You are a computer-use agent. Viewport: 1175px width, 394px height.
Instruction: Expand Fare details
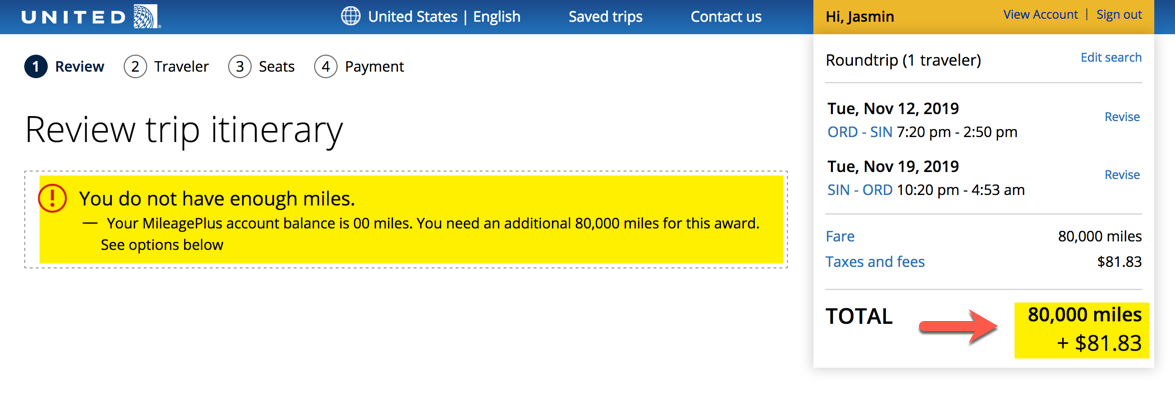click(x=840, y=237)
